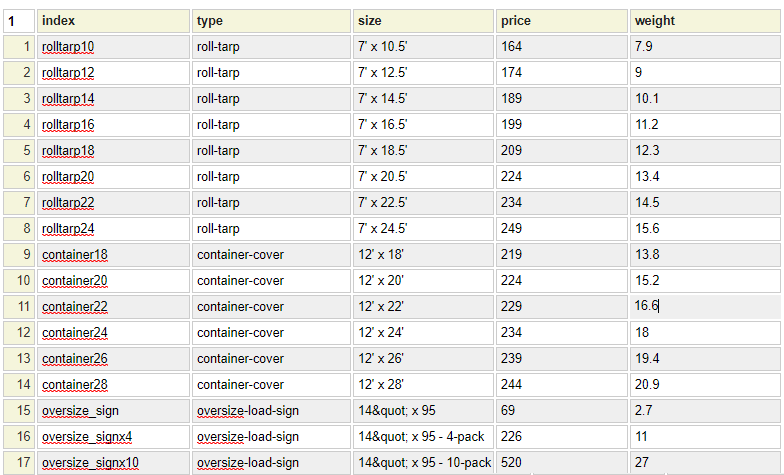Image resolution: width=784 pixels, height=475 pixels.
Task: Click the top-left corner cell above row numbers
Action: pos(19,21)
